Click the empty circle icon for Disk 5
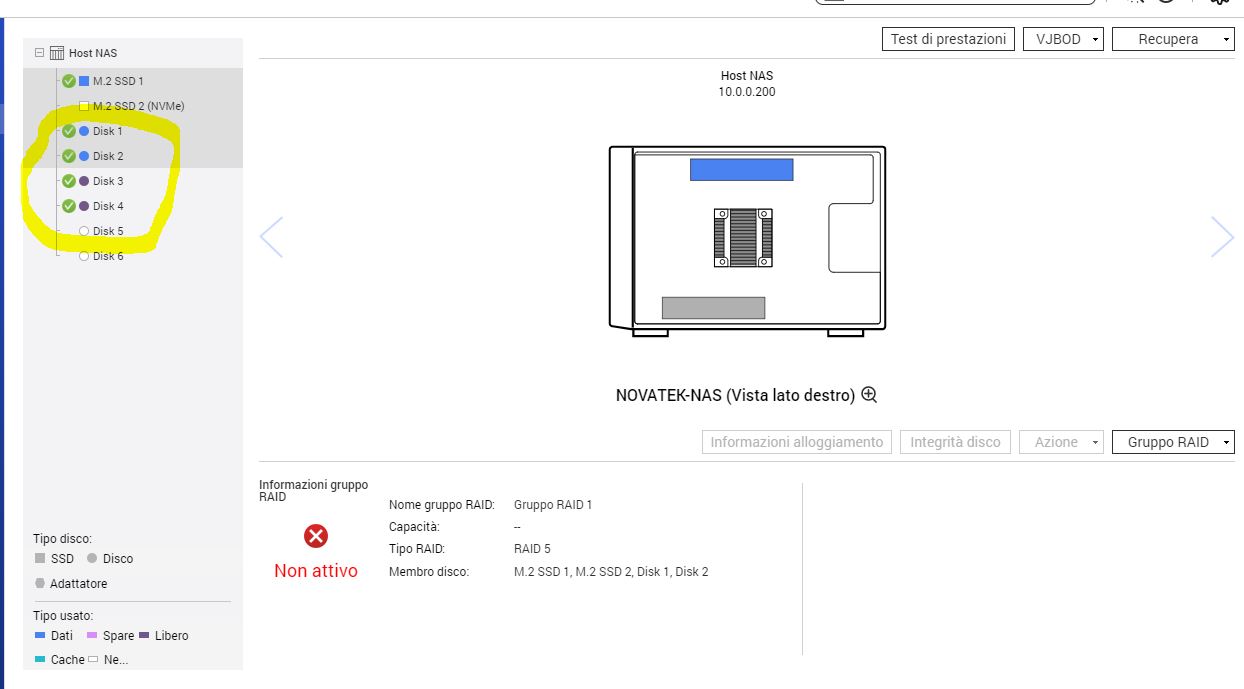The width and height of the screenshot is (1244, 689). pyautogui.click(x=84, y=231)
